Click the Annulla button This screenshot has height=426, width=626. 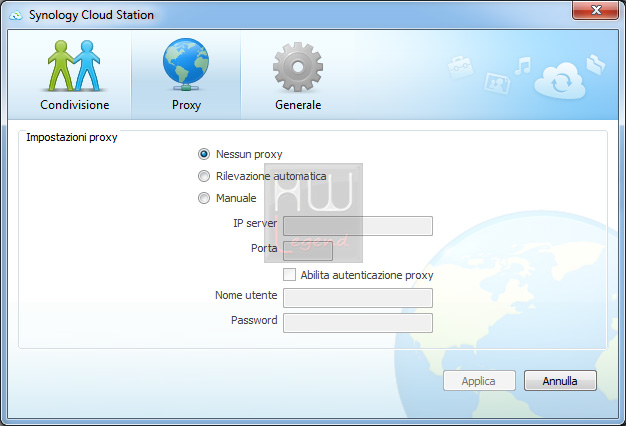(560, 381)
